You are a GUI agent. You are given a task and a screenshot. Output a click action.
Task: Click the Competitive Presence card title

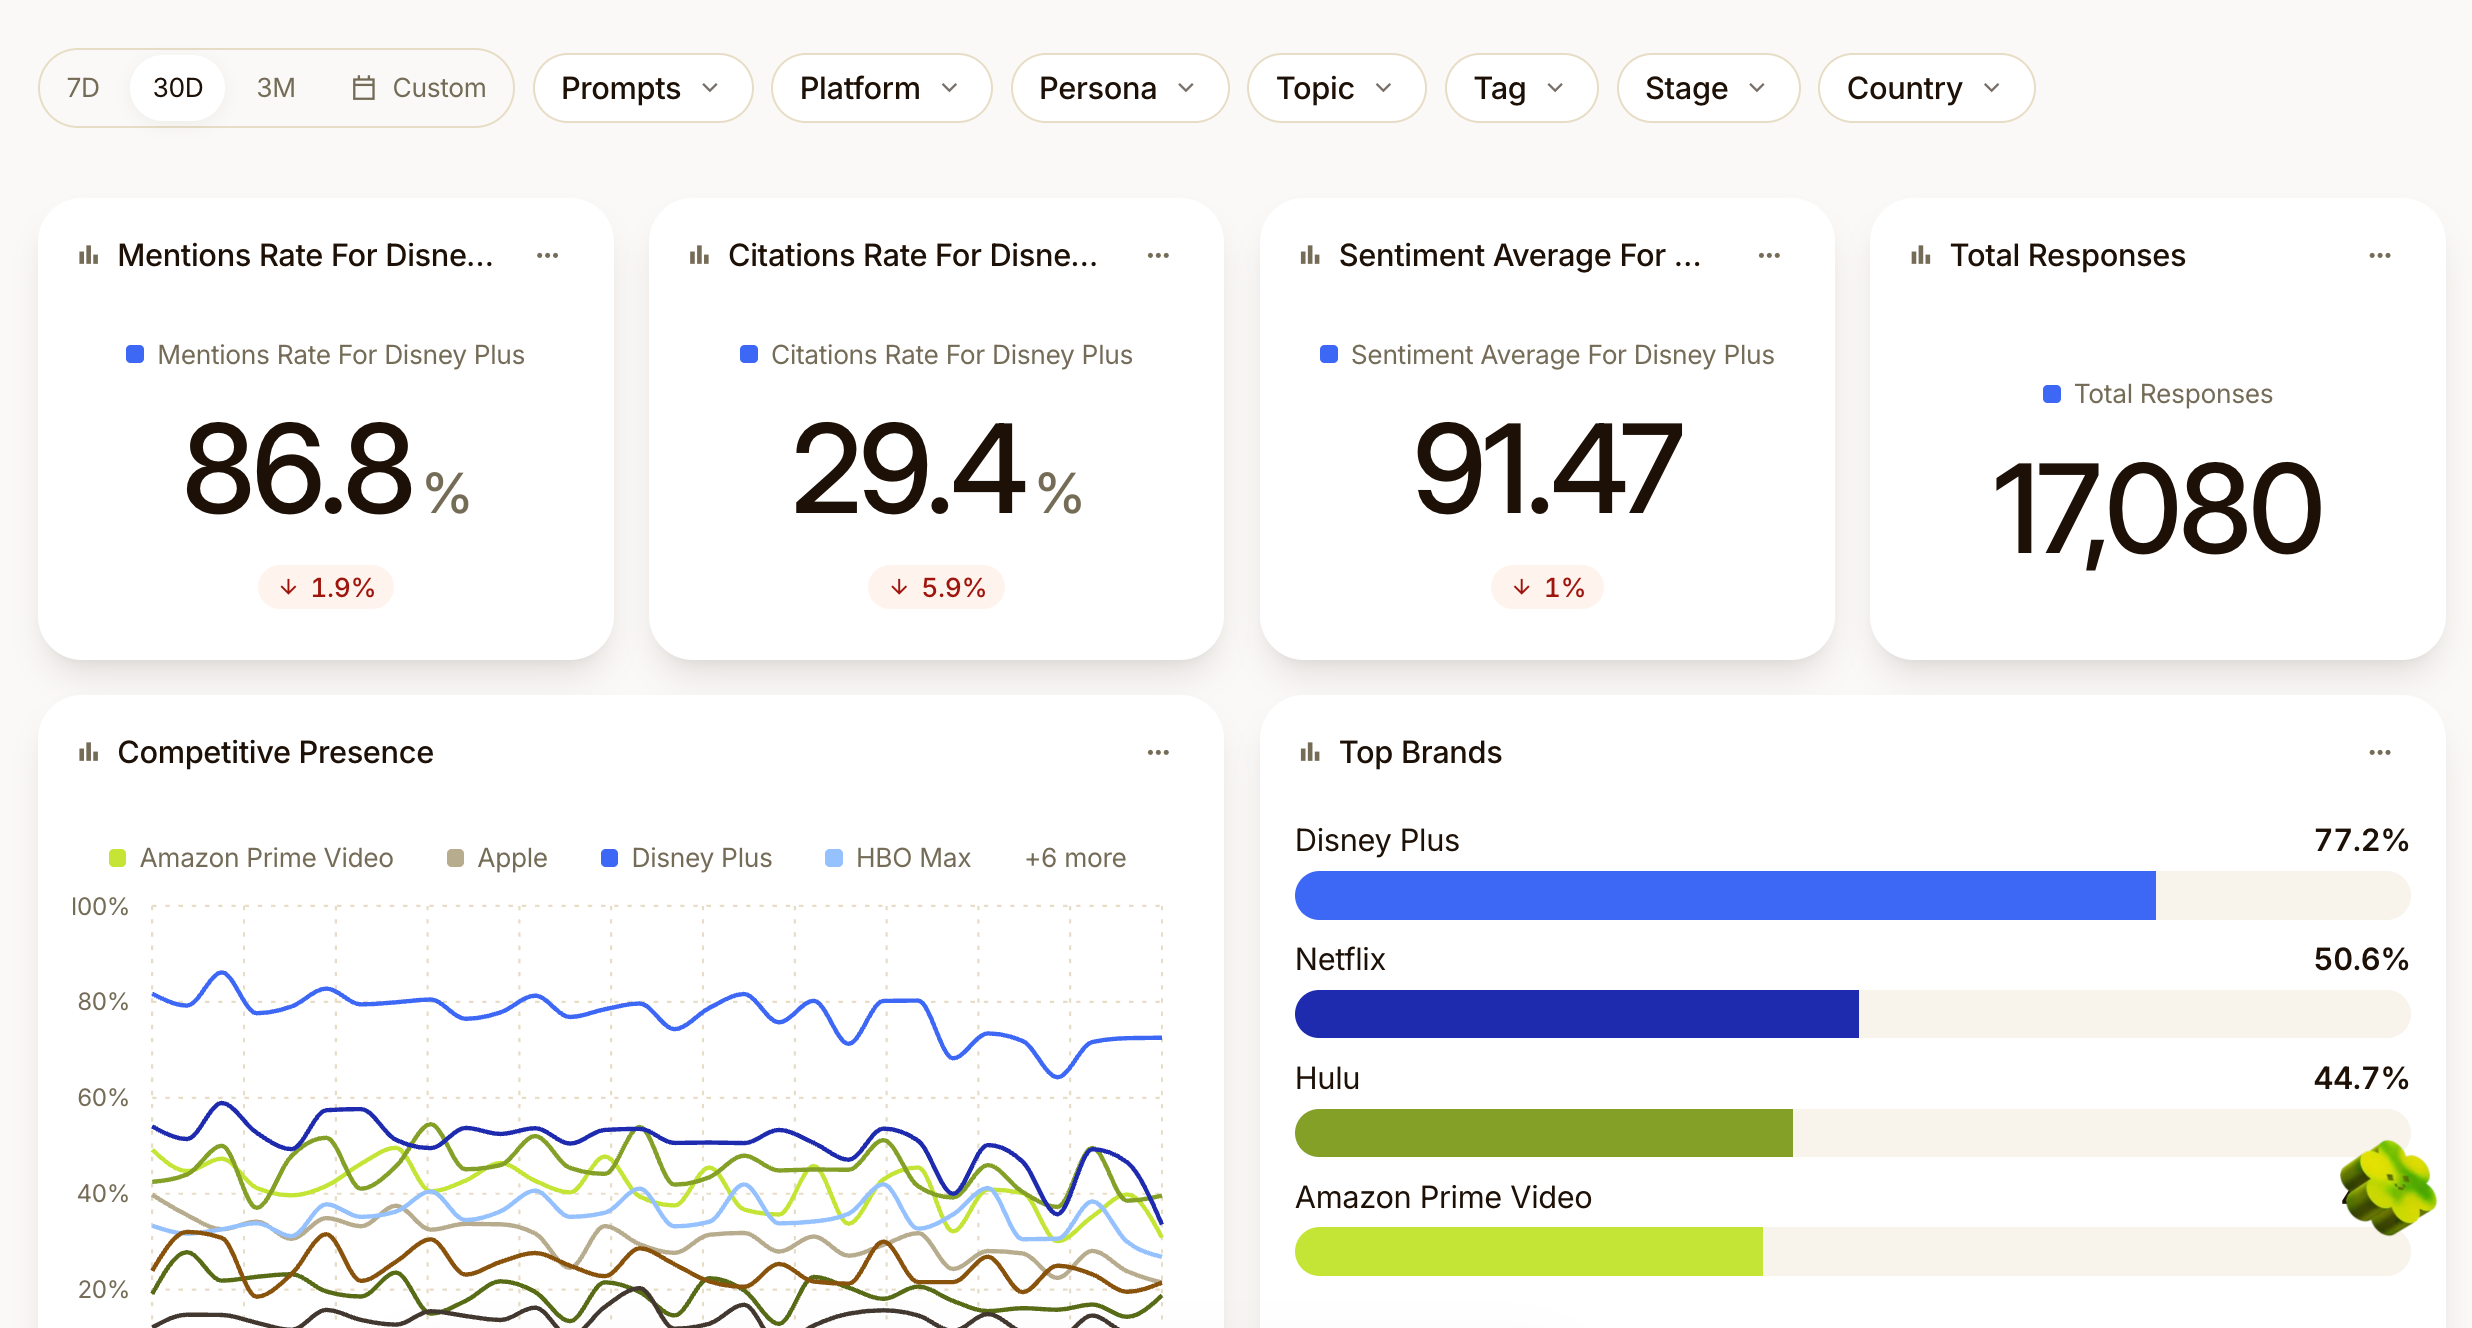275,753
